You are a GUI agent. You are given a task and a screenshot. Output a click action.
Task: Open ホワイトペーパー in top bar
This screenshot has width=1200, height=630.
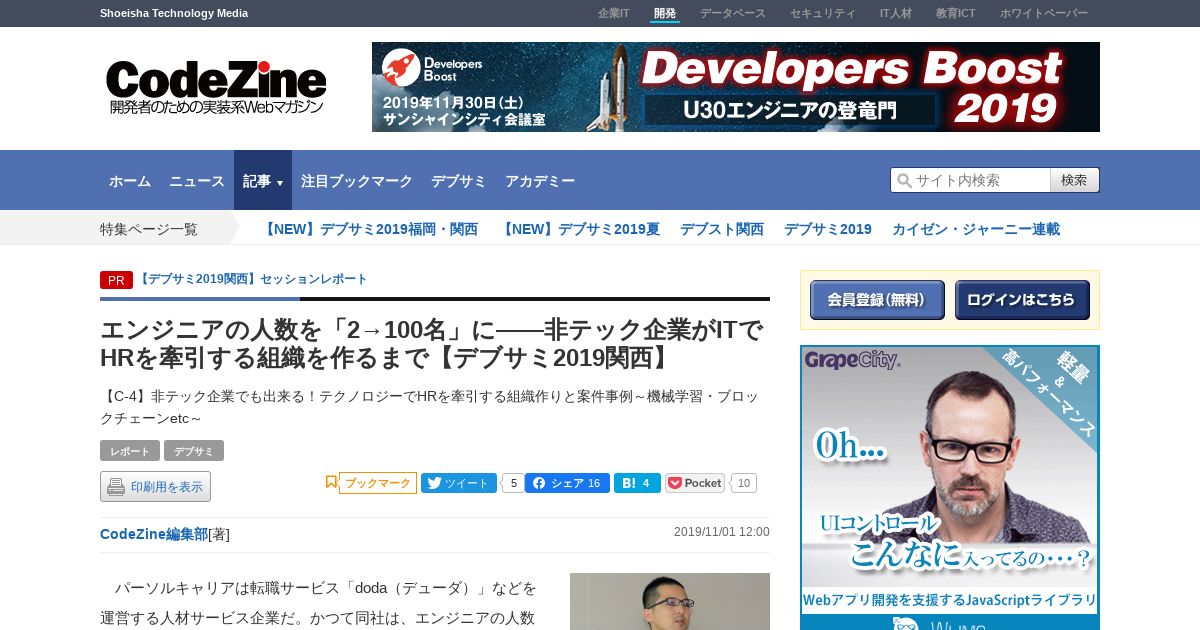(1044, 13)
